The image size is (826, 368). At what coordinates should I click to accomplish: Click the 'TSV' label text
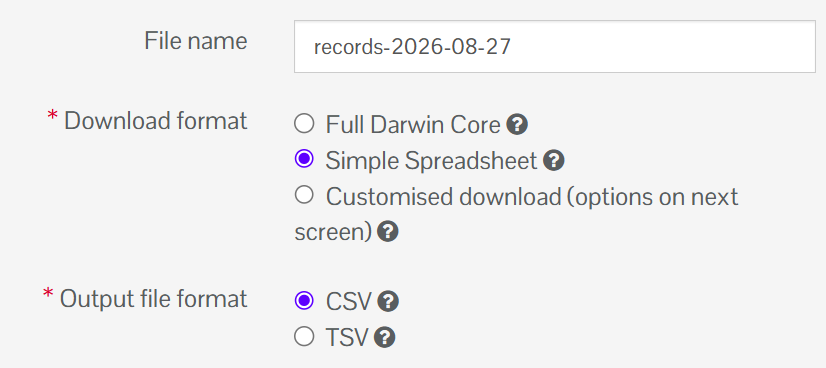(x=347, y=338)
